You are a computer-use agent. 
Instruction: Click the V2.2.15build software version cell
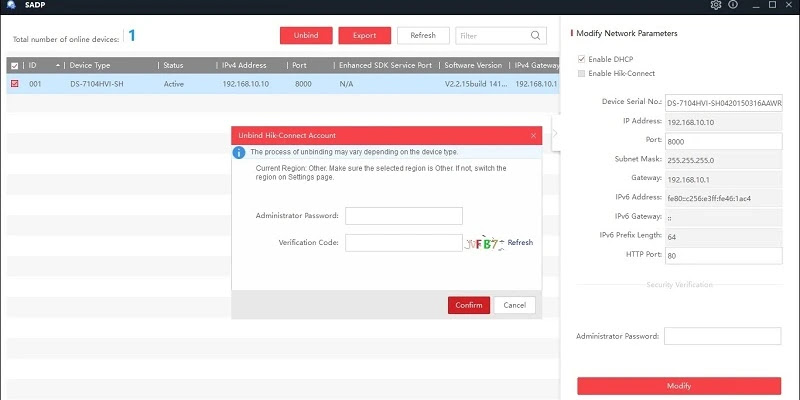pos(476,84)
